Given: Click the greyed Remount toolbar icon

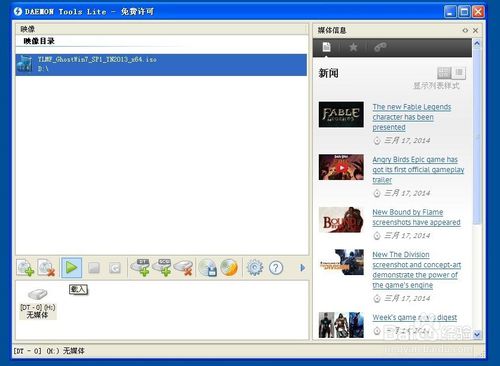Looking at the screenshot, I should [114, 268].
